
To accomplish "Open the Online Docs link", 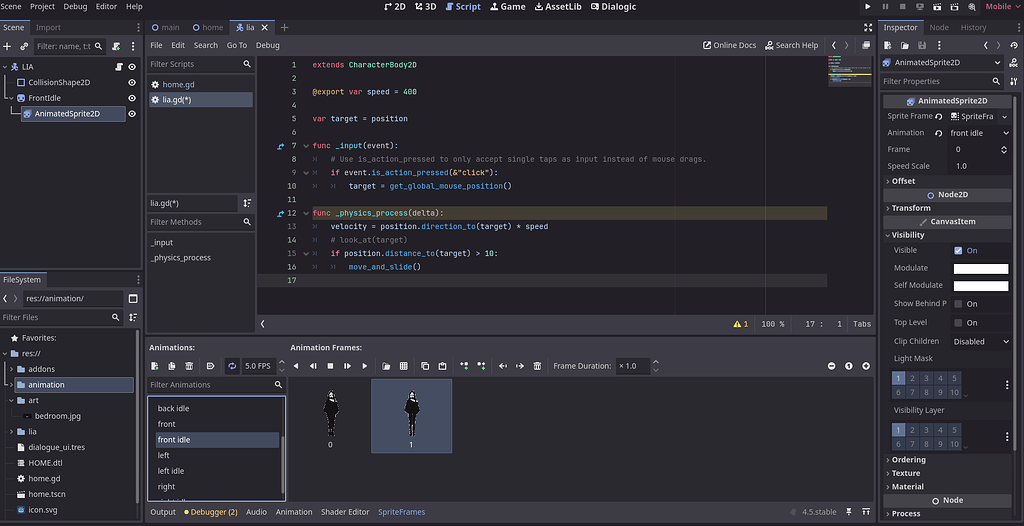I will [729, 45].
